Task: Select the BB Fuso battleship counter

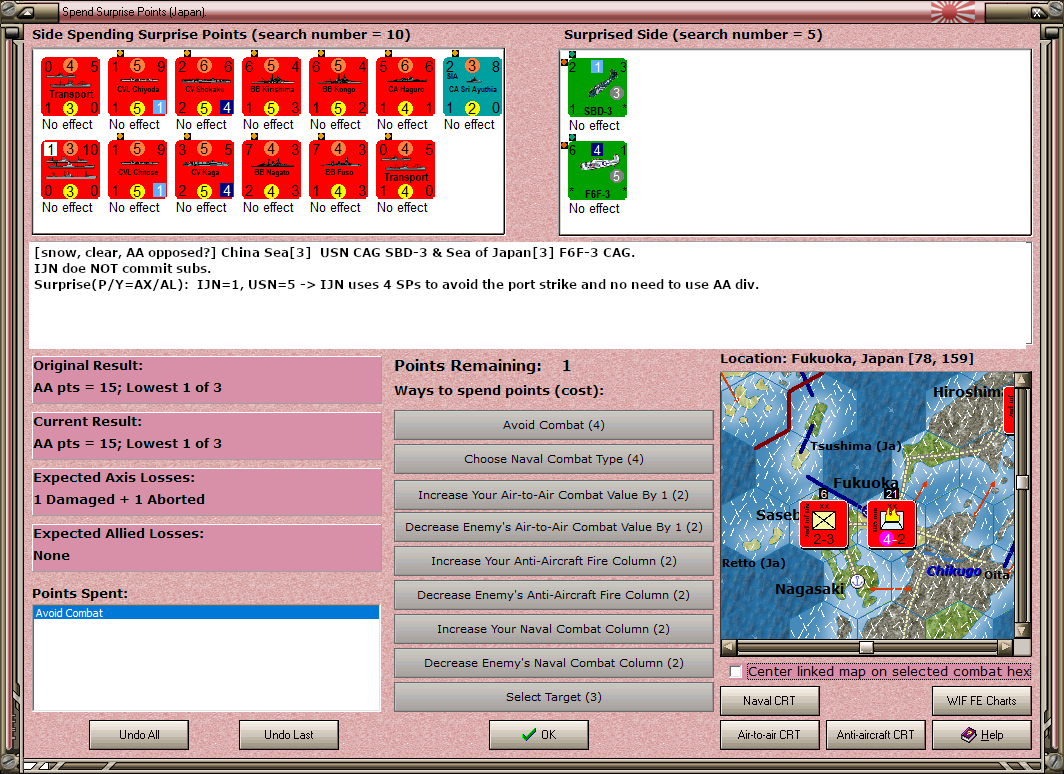Action: (x=339, y=170)
